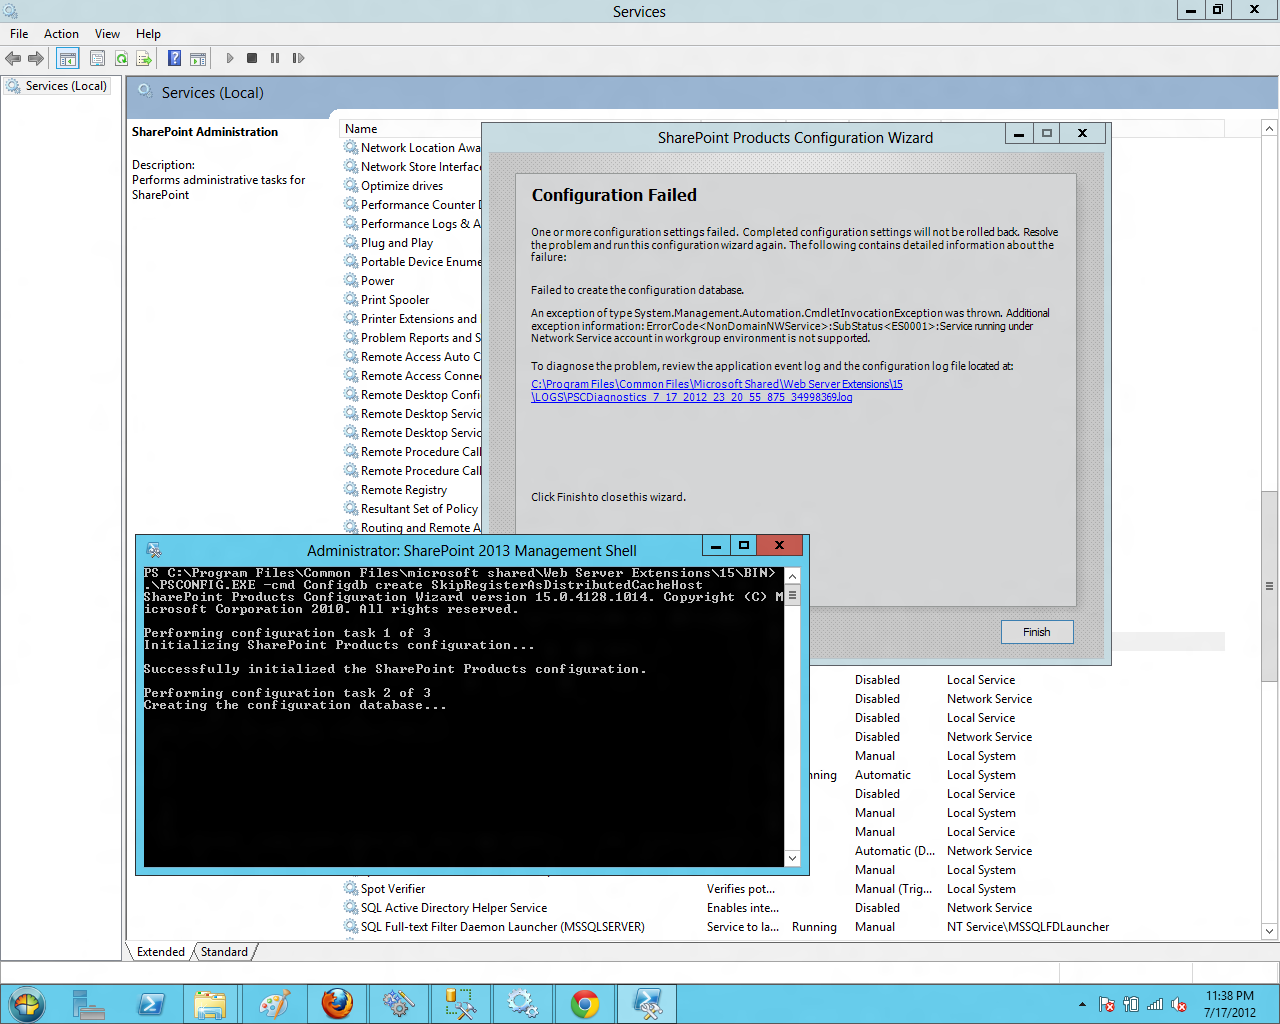Select the Remote Registry service
The width and height of the screenshot is (1280, 1024).
[404, 490]
